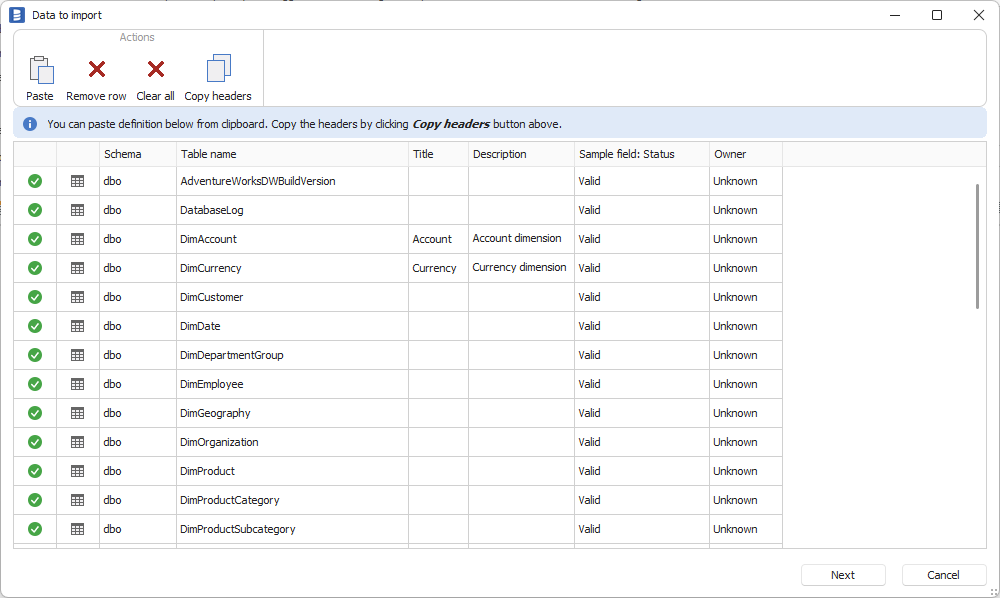Viewport: 1000px width, 598px height.
Task: Click the blue info icon in hint bar
Action: tap(30, 124)
